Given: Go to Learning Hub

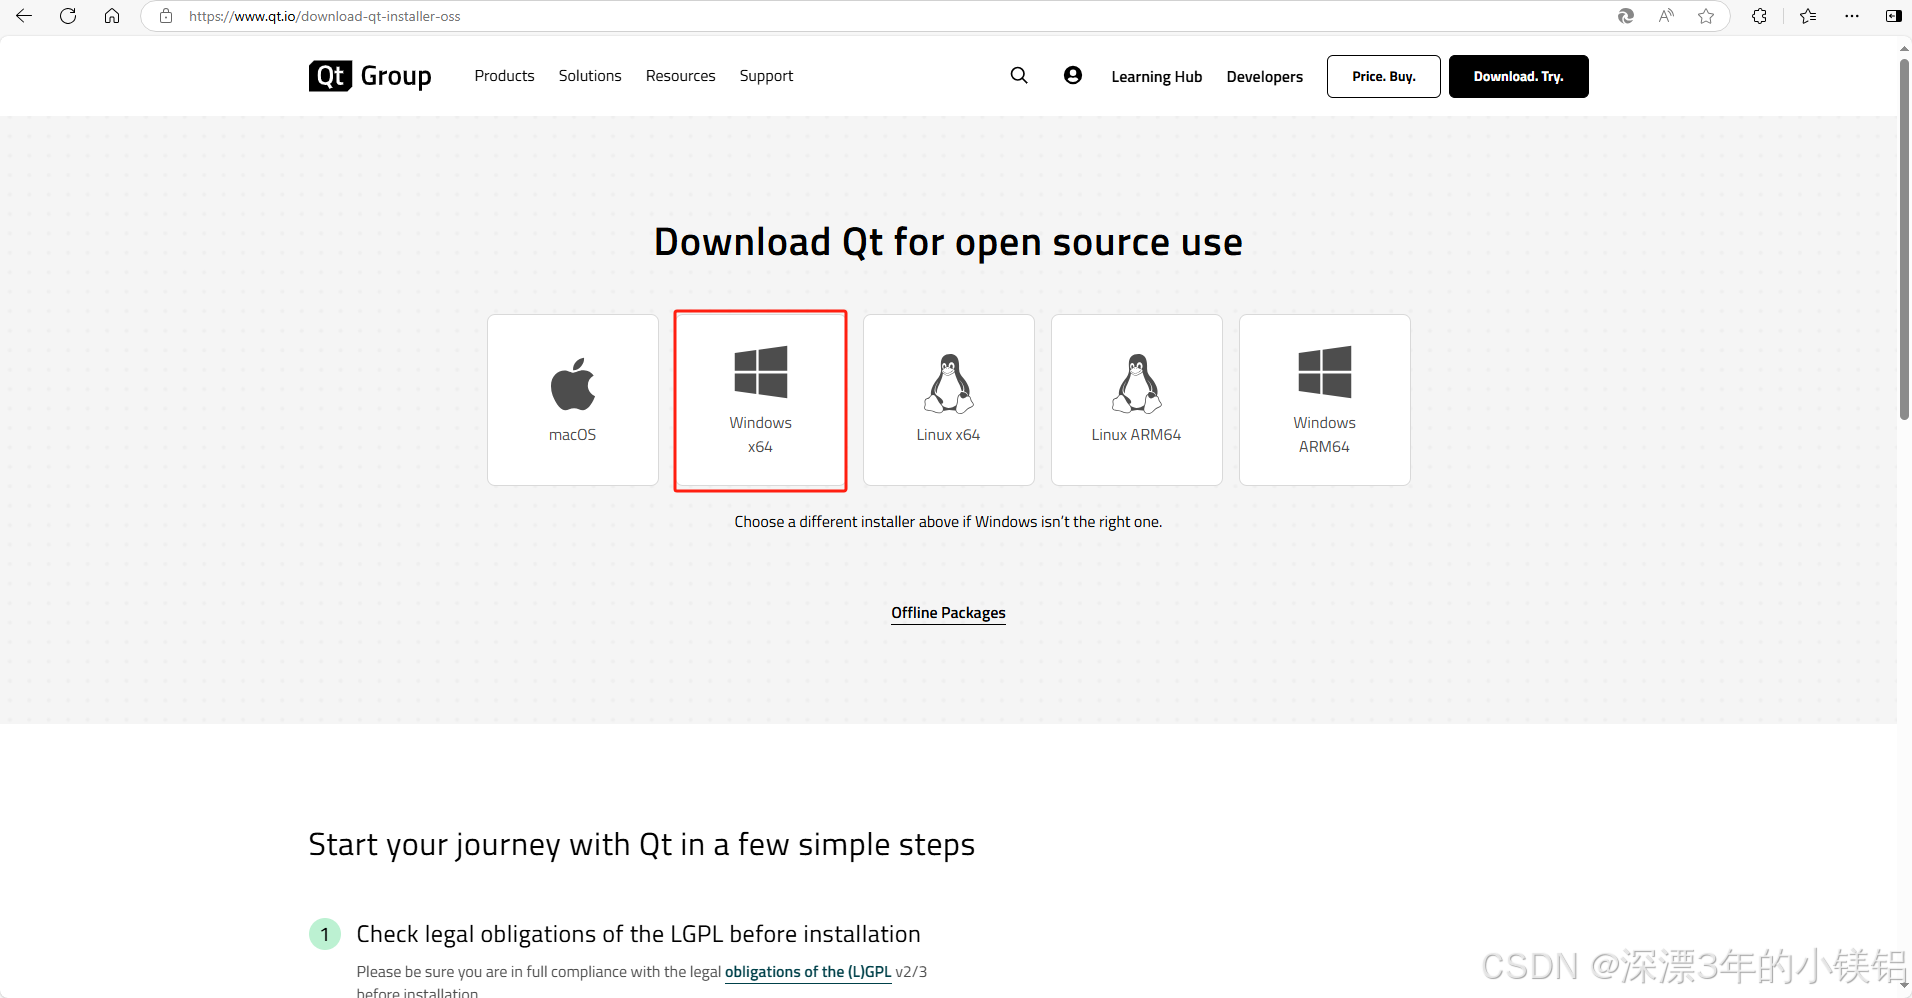Looking at the screenshot, I should [x=1157, y=77].
